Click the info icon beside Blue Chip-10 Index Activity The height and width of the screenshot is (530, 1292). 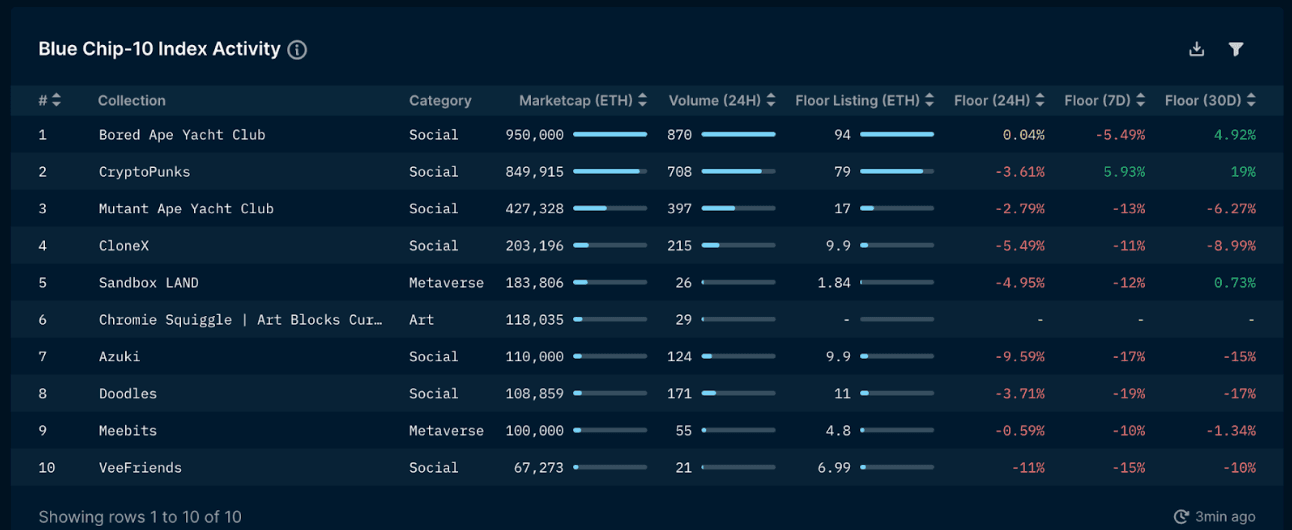[297, 50]
